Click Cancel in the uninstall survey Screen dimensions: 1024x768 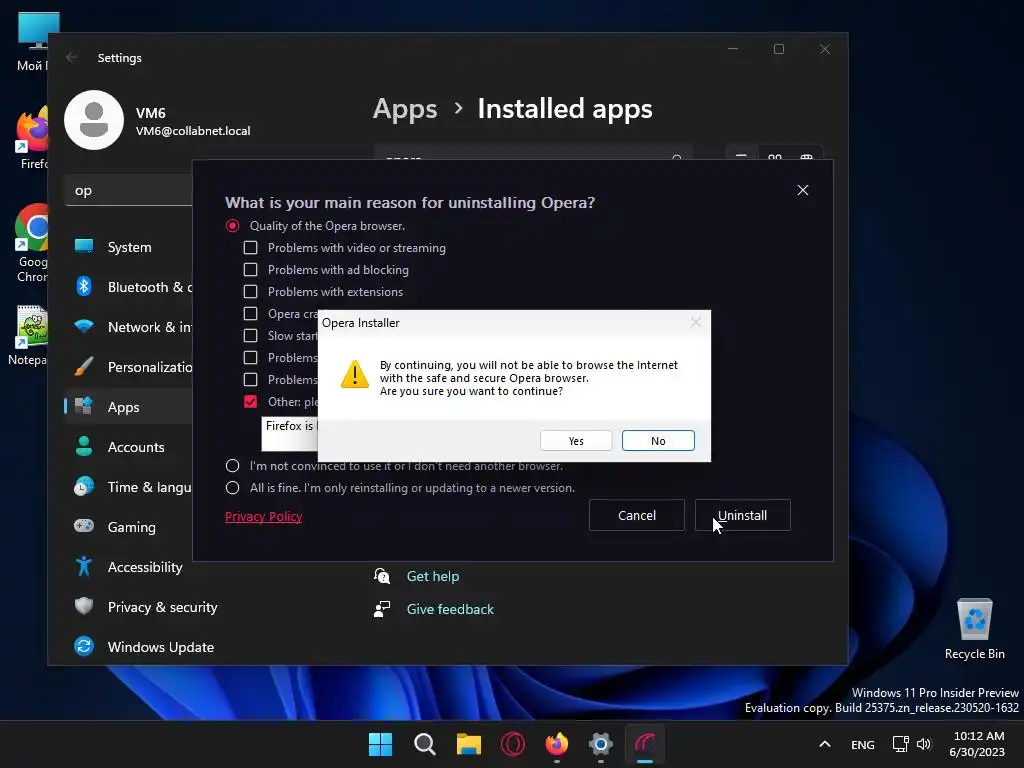click(637, 515)
